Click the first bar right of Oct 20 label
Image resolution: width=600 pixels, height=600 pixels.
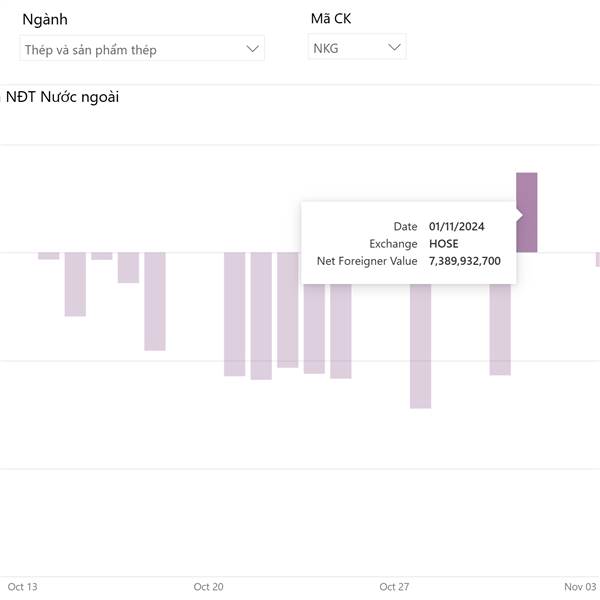[235, 313]
